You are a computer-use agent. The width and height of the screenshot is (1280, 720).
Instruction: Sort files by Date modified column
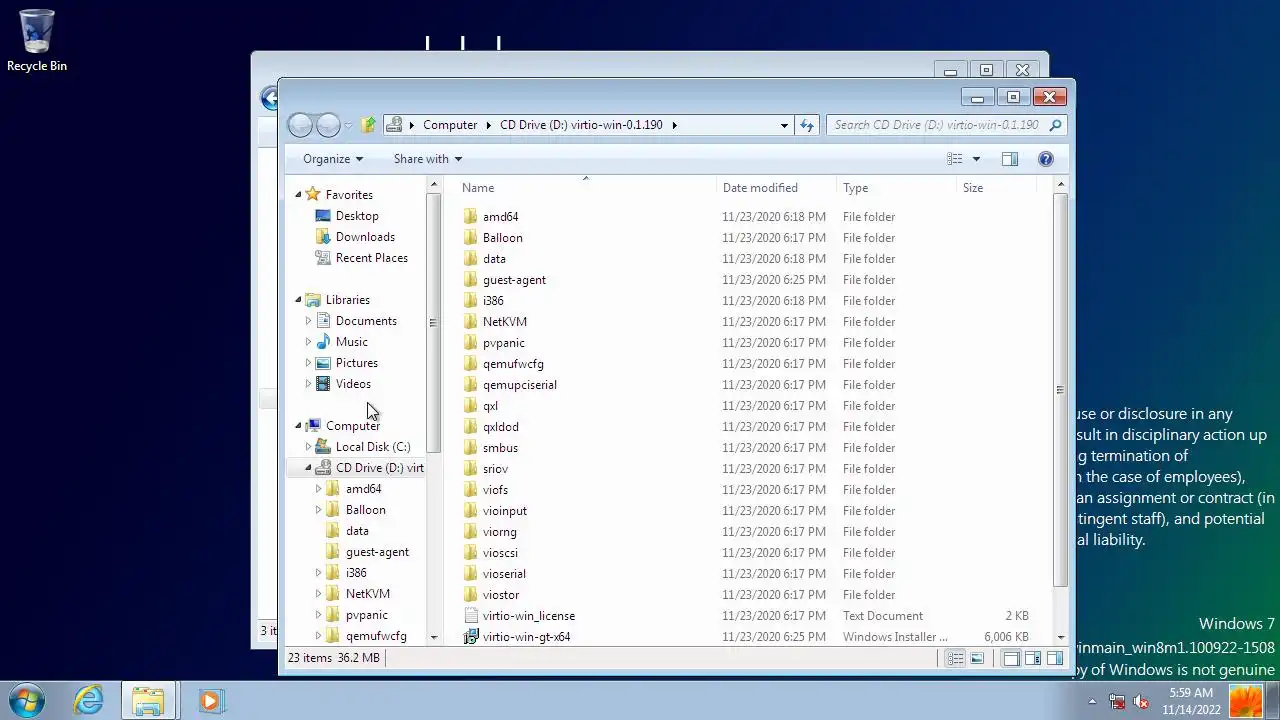(777, 188)
